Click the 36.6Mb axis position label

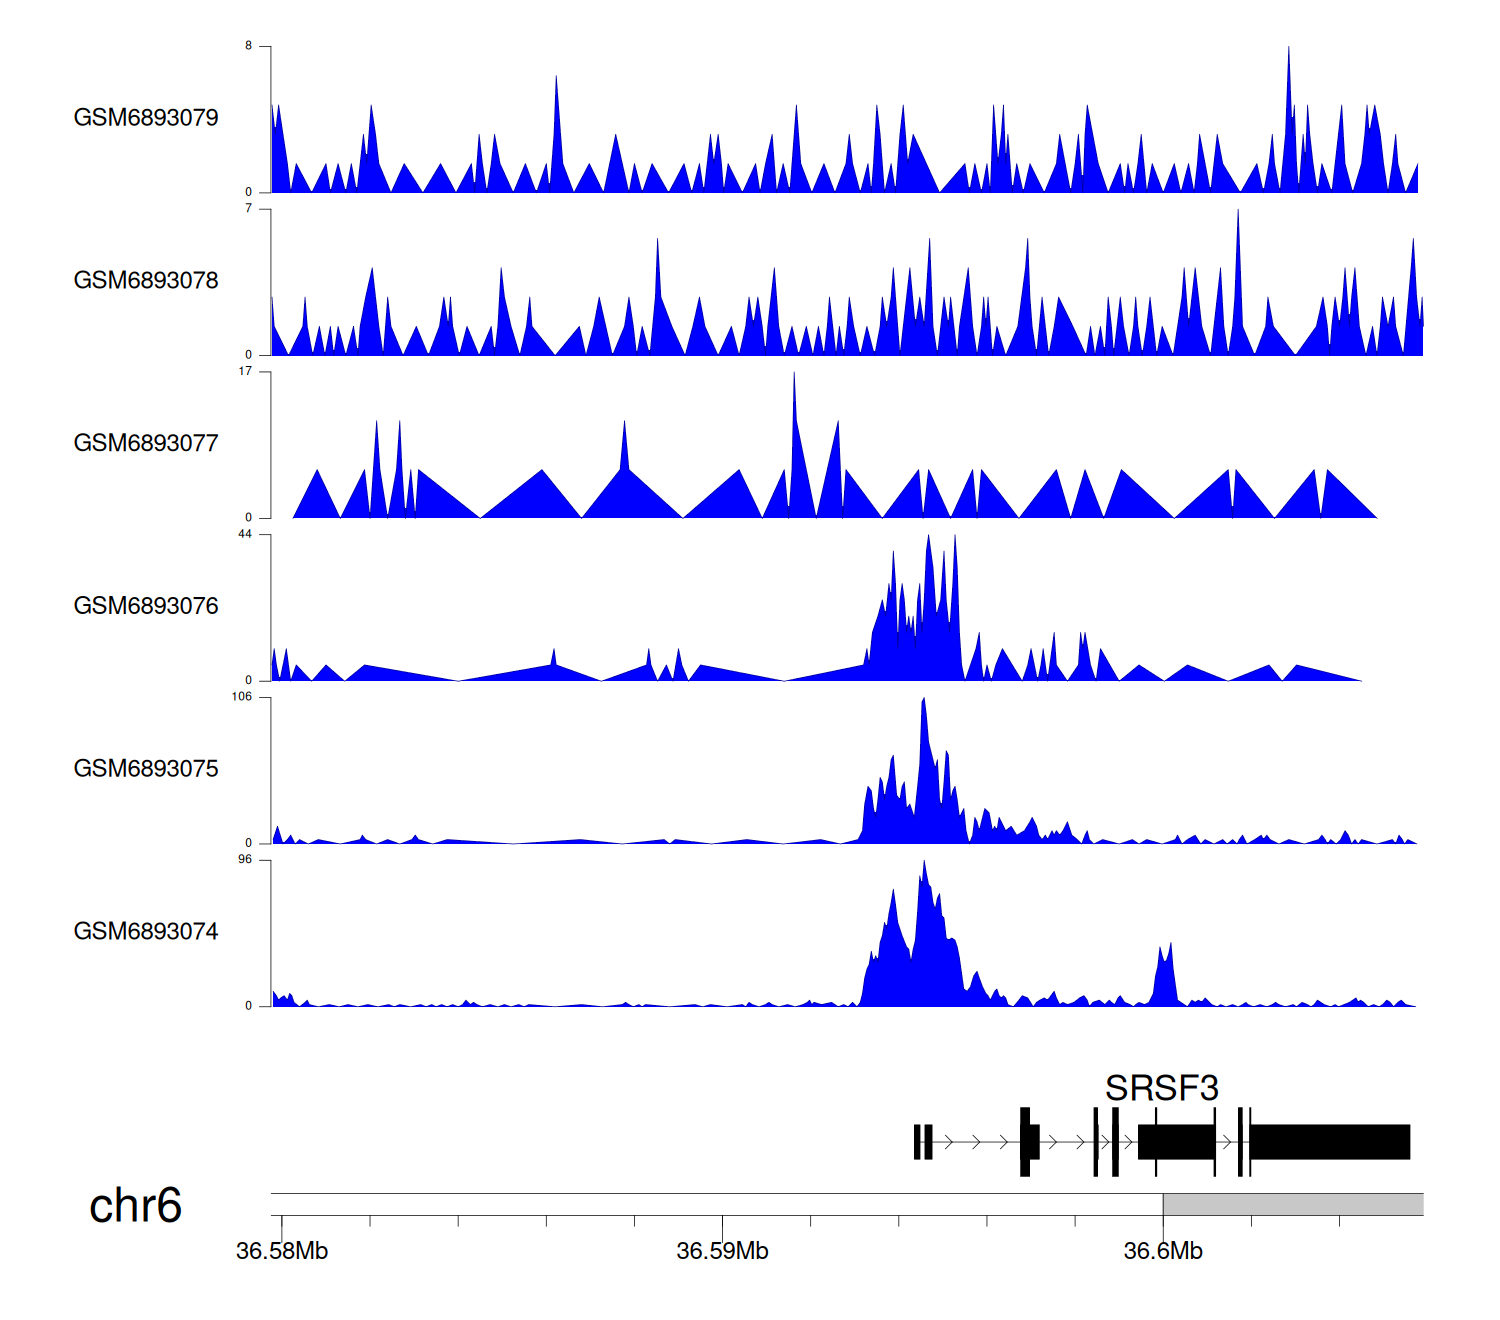tap(1163, 1251)
